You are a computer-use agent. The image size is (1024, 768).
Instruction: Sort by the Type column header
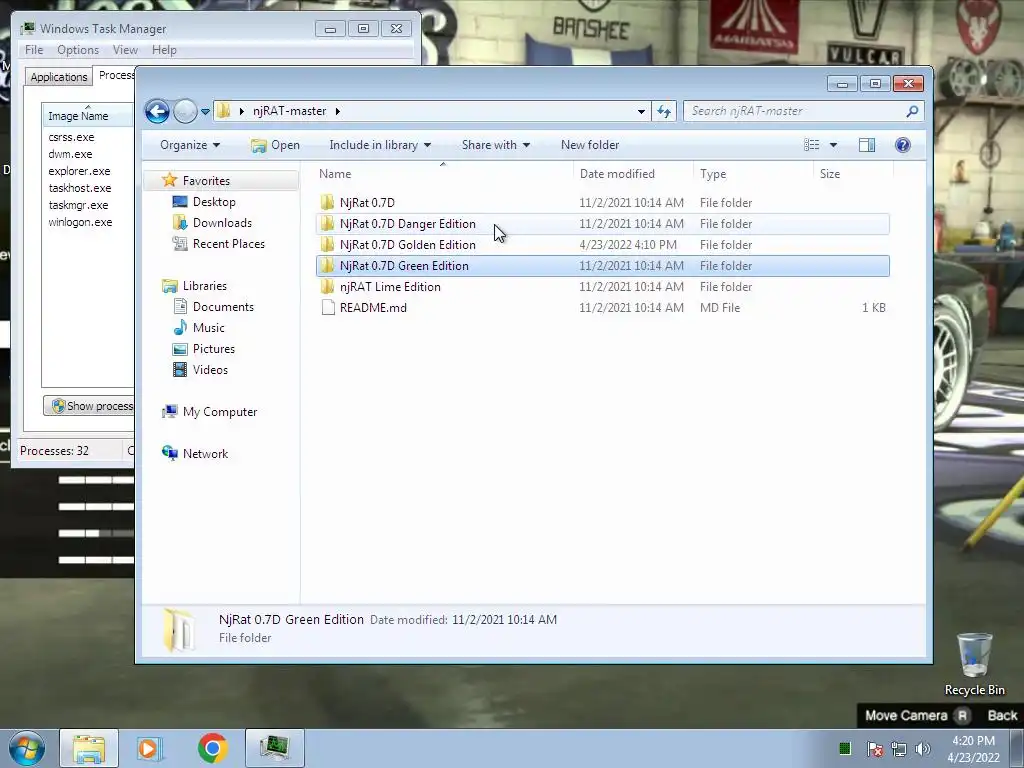[754, 174]
